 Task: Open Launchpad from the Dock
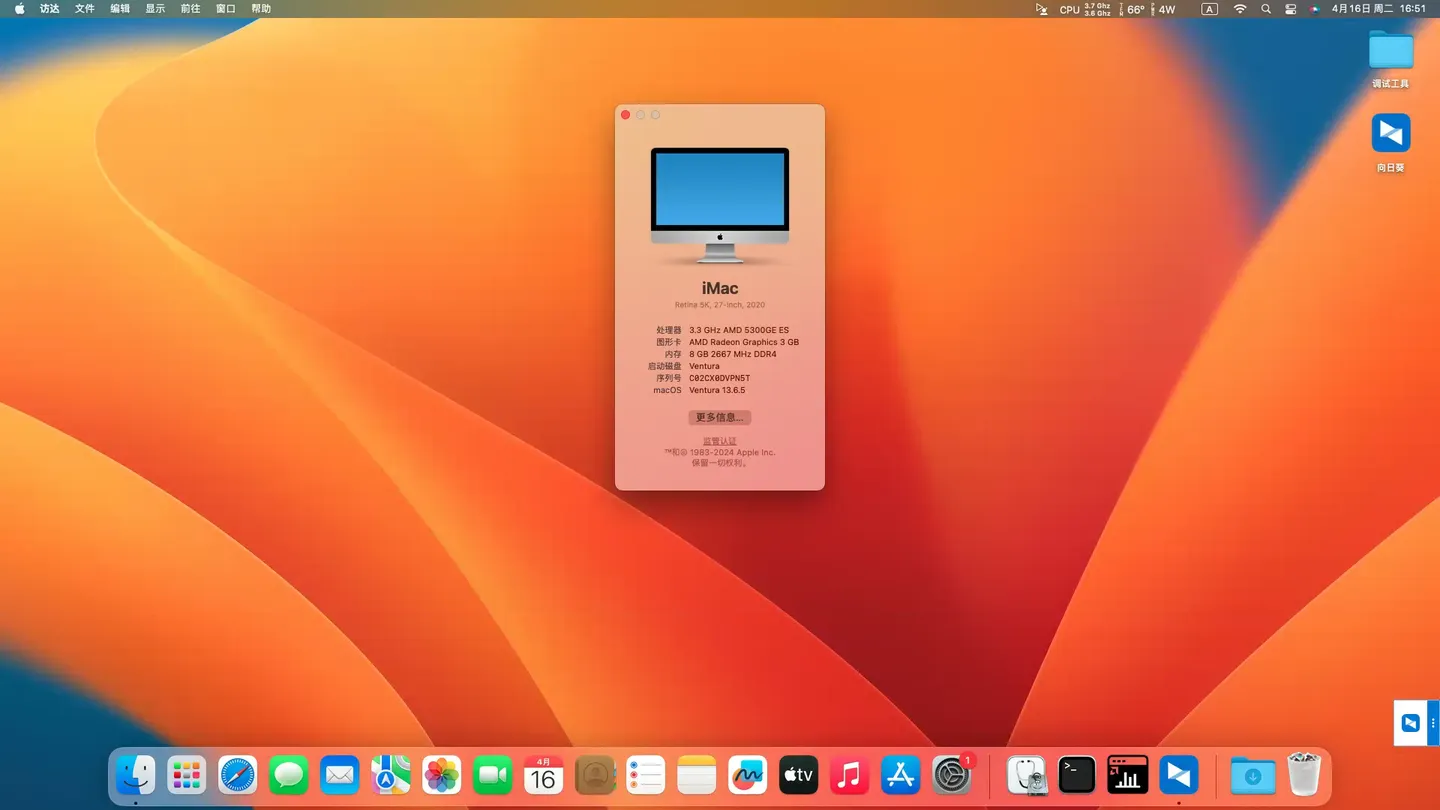tap(186, 774)
